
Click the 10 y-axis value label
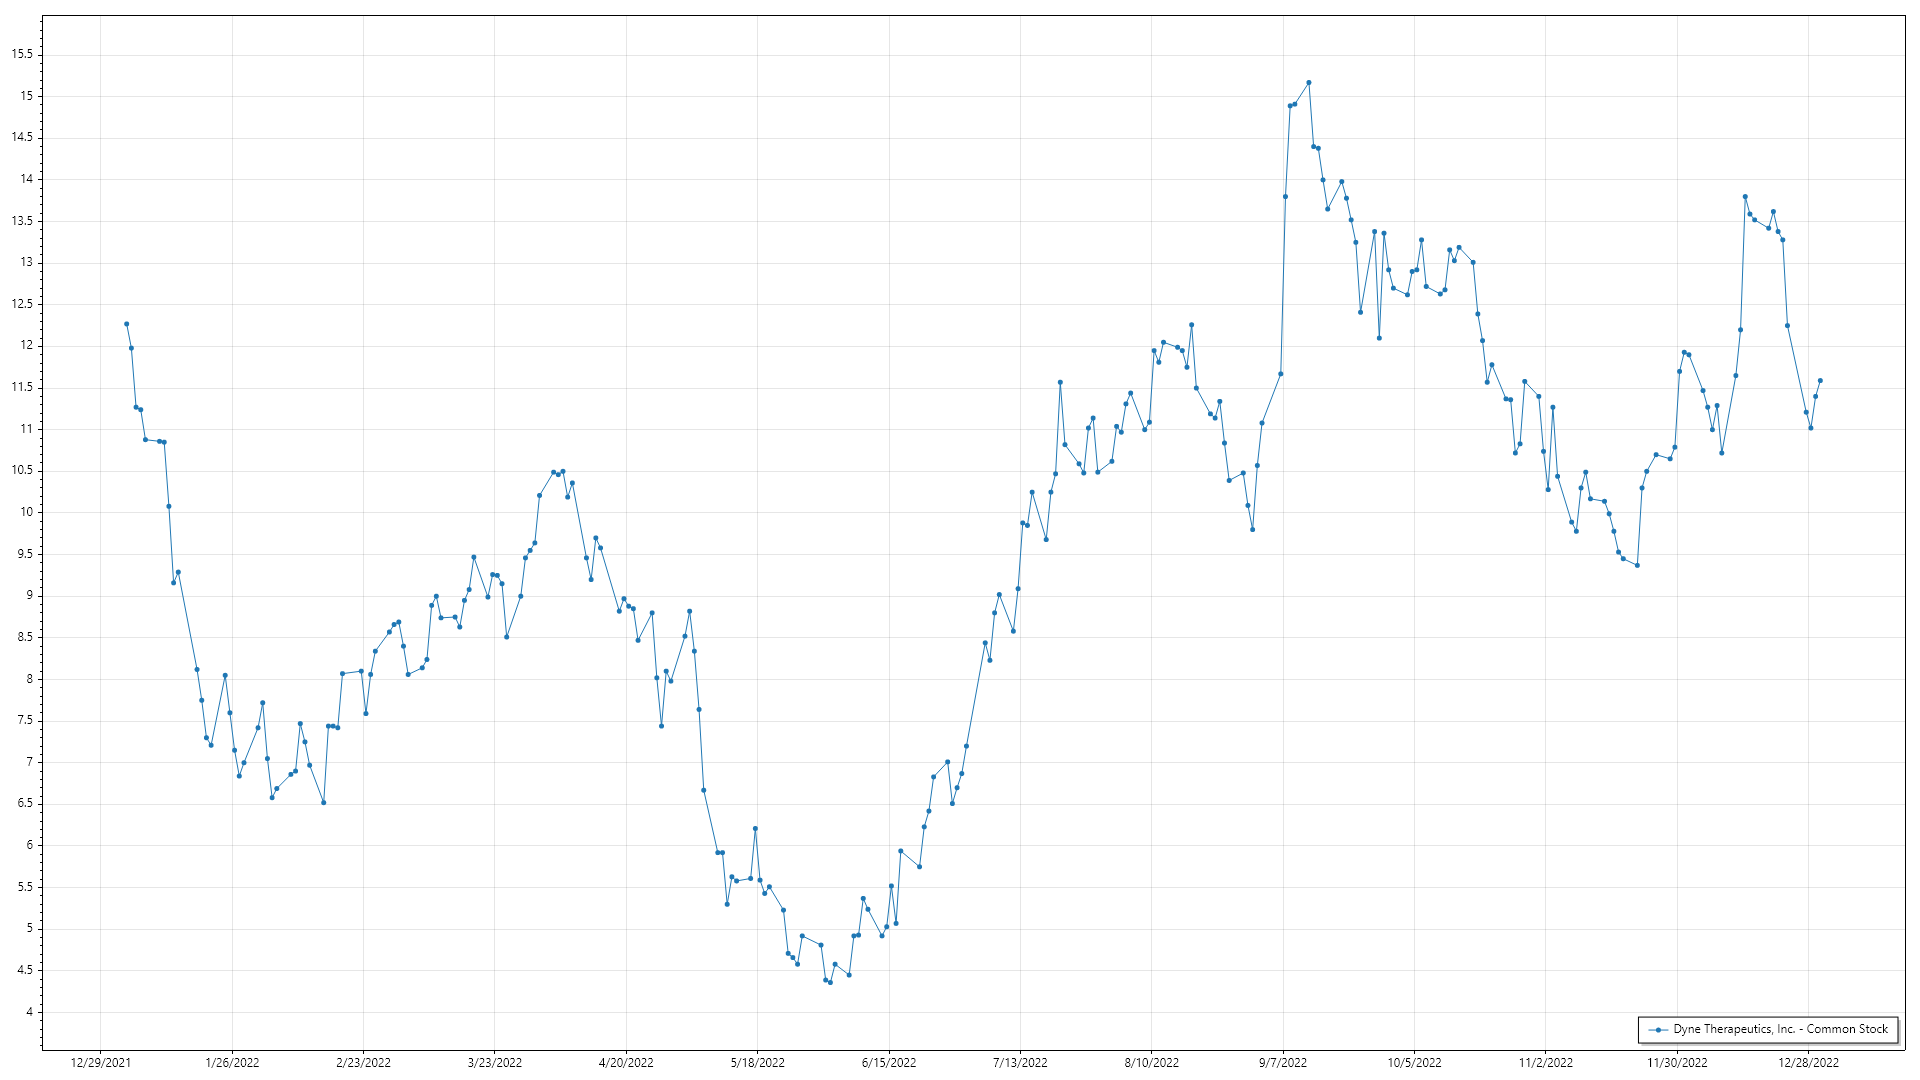[26, 512]
